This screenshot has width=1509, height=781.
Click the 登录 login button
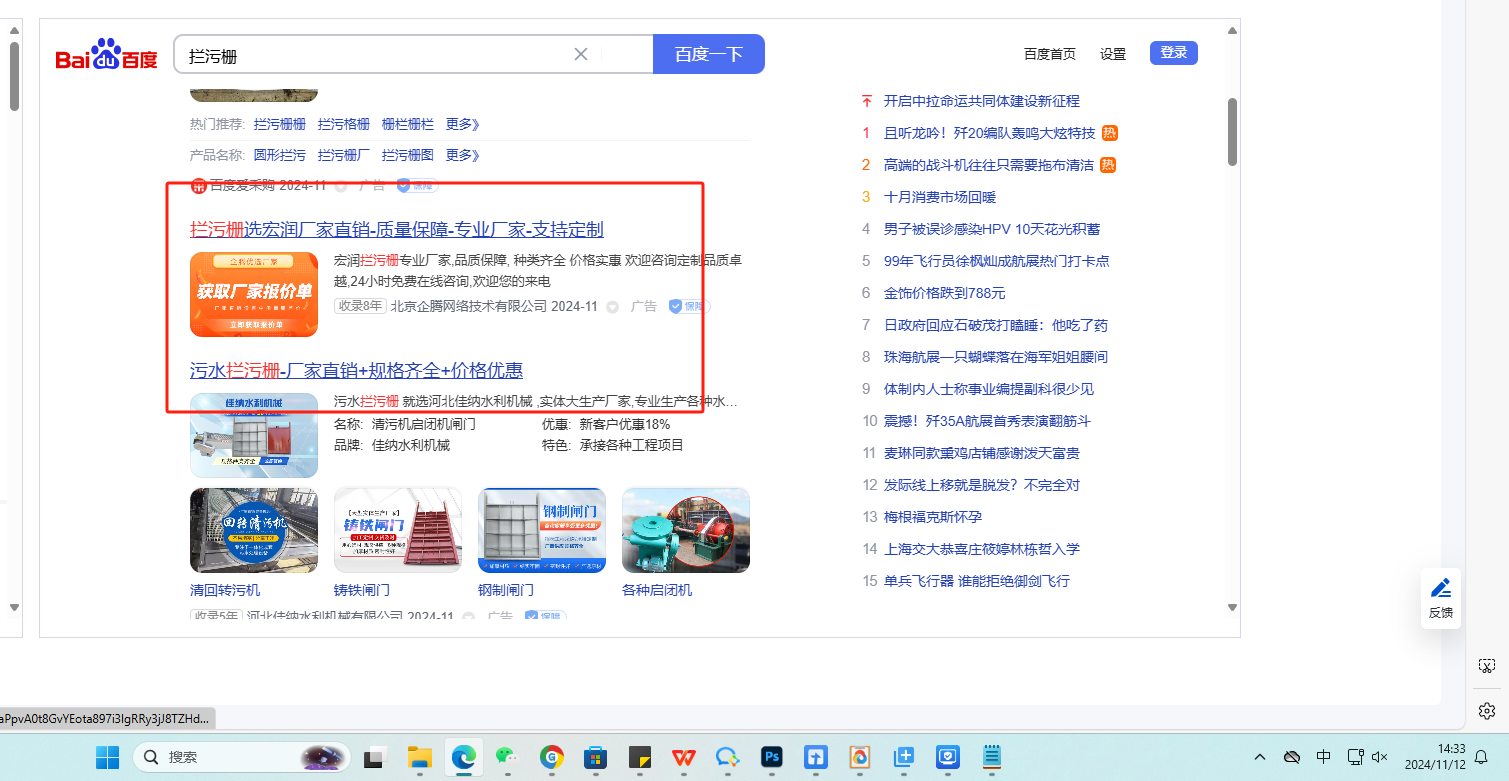coord(1173,53)
